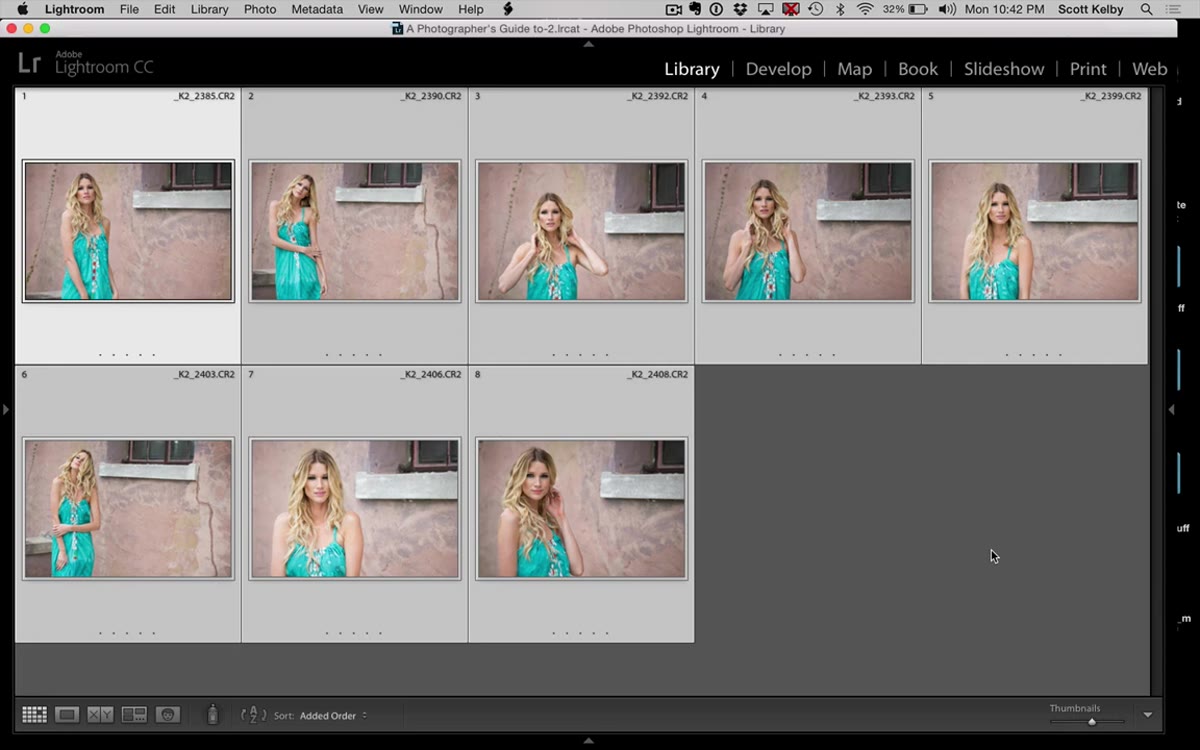1200x750 pixels.
Task: Open People face view
Action: pos(167,714)
